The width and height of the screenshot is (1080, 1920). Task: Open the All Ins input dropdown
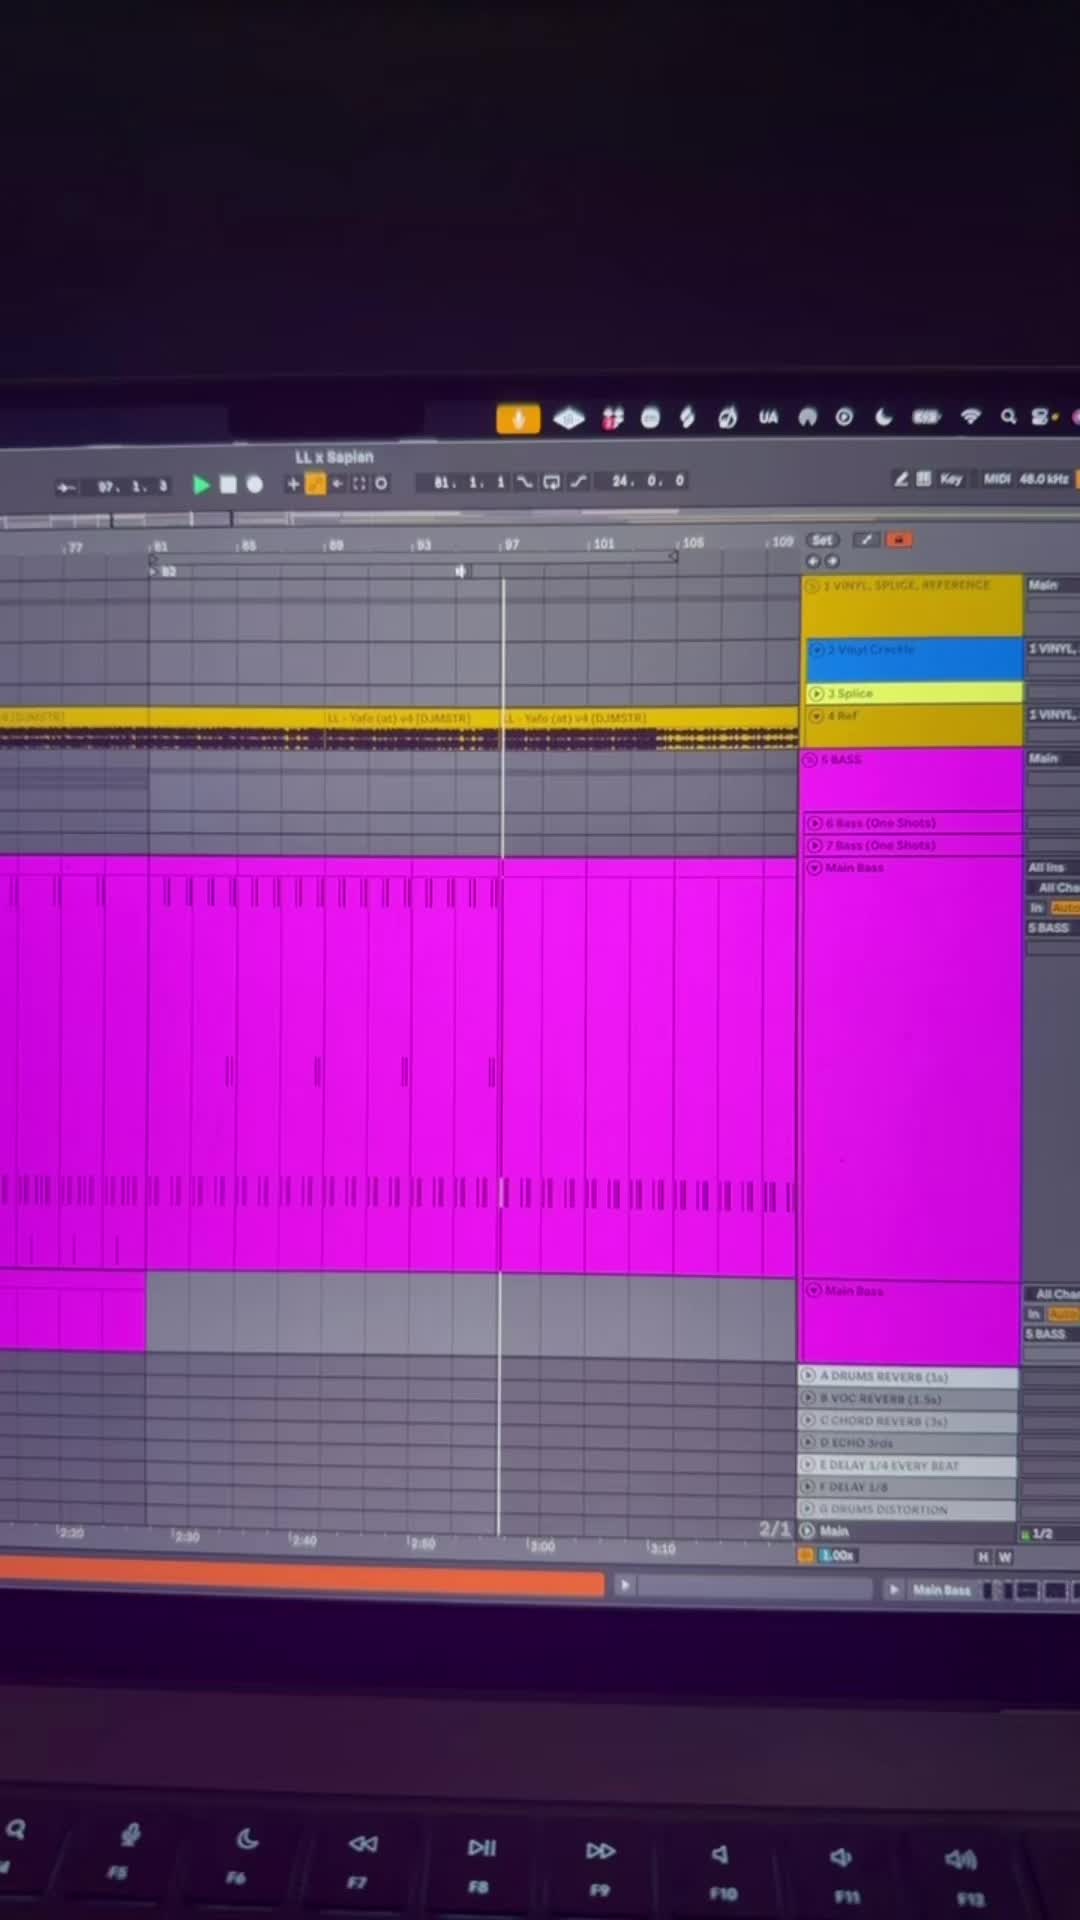pos(1052,867)
